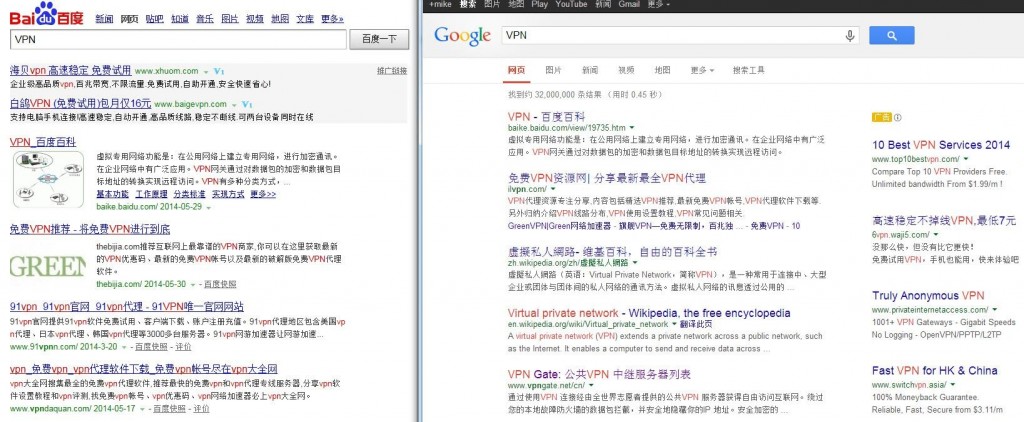Select 新闻 in the Baidu navigation
1024x422 pixels.
click(x=104, y=19)
